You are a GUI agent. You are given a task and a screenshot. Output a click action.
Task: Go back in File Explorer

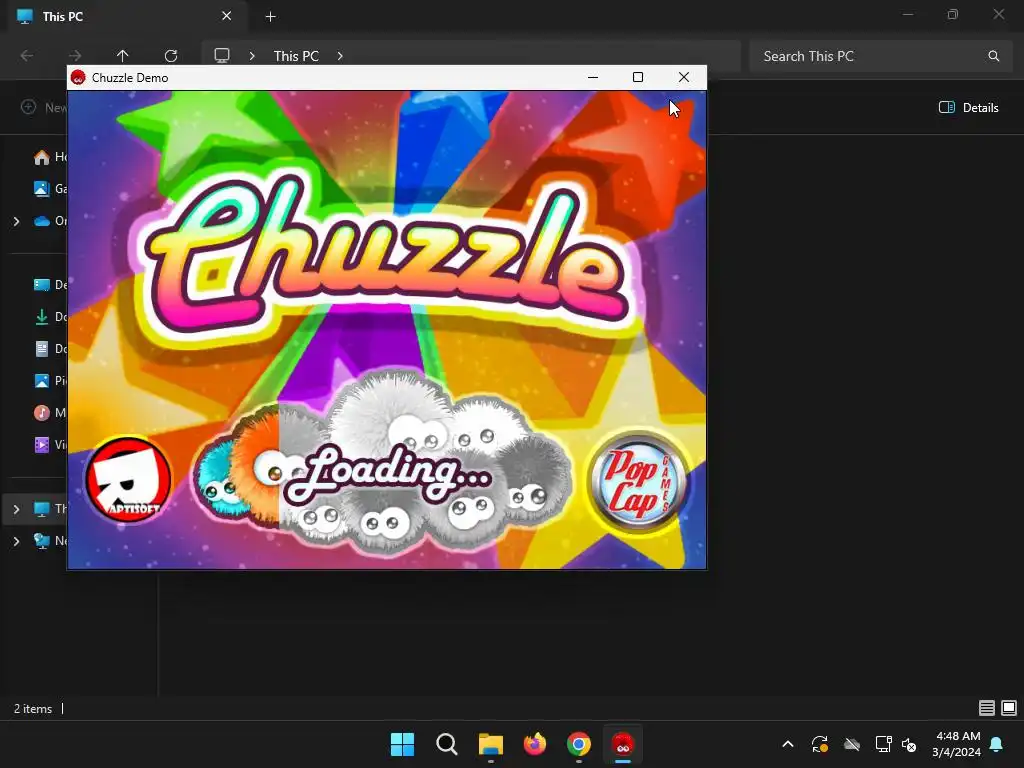point(27,56)
